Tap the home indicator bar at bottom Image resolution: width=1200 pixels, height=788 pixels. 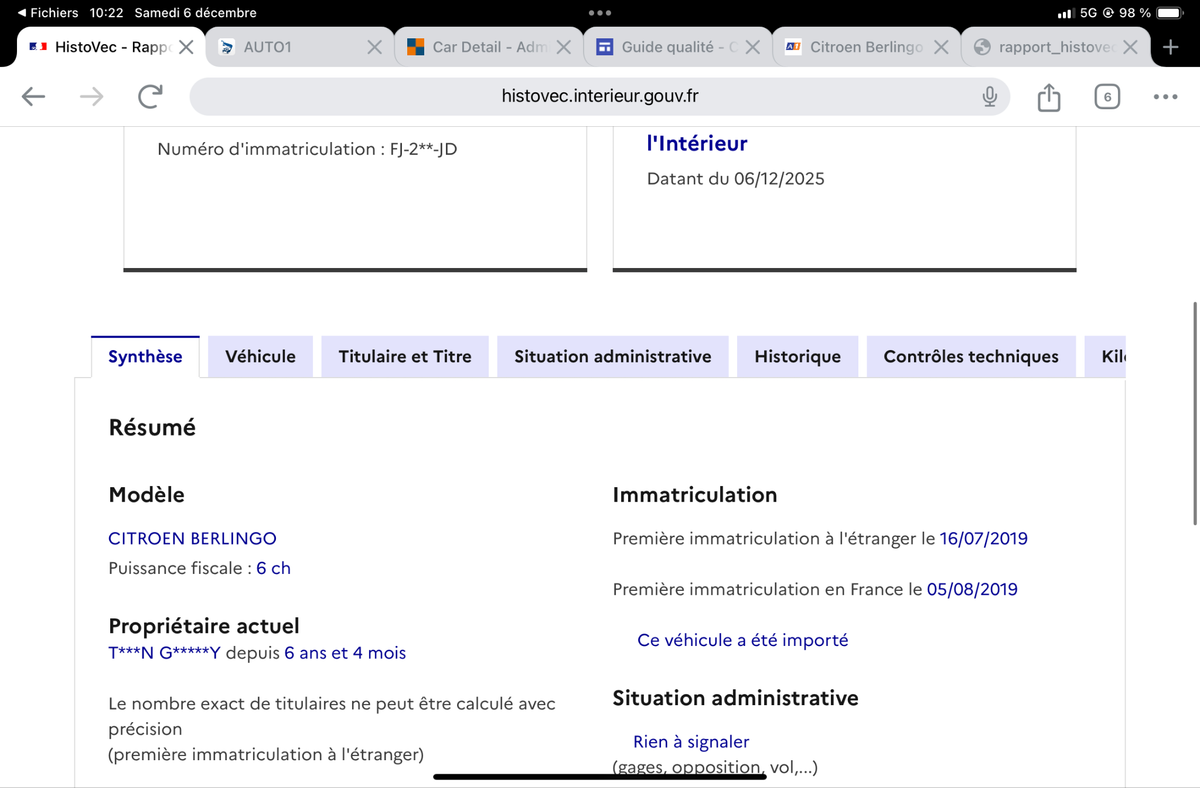(x=600, y=776)
